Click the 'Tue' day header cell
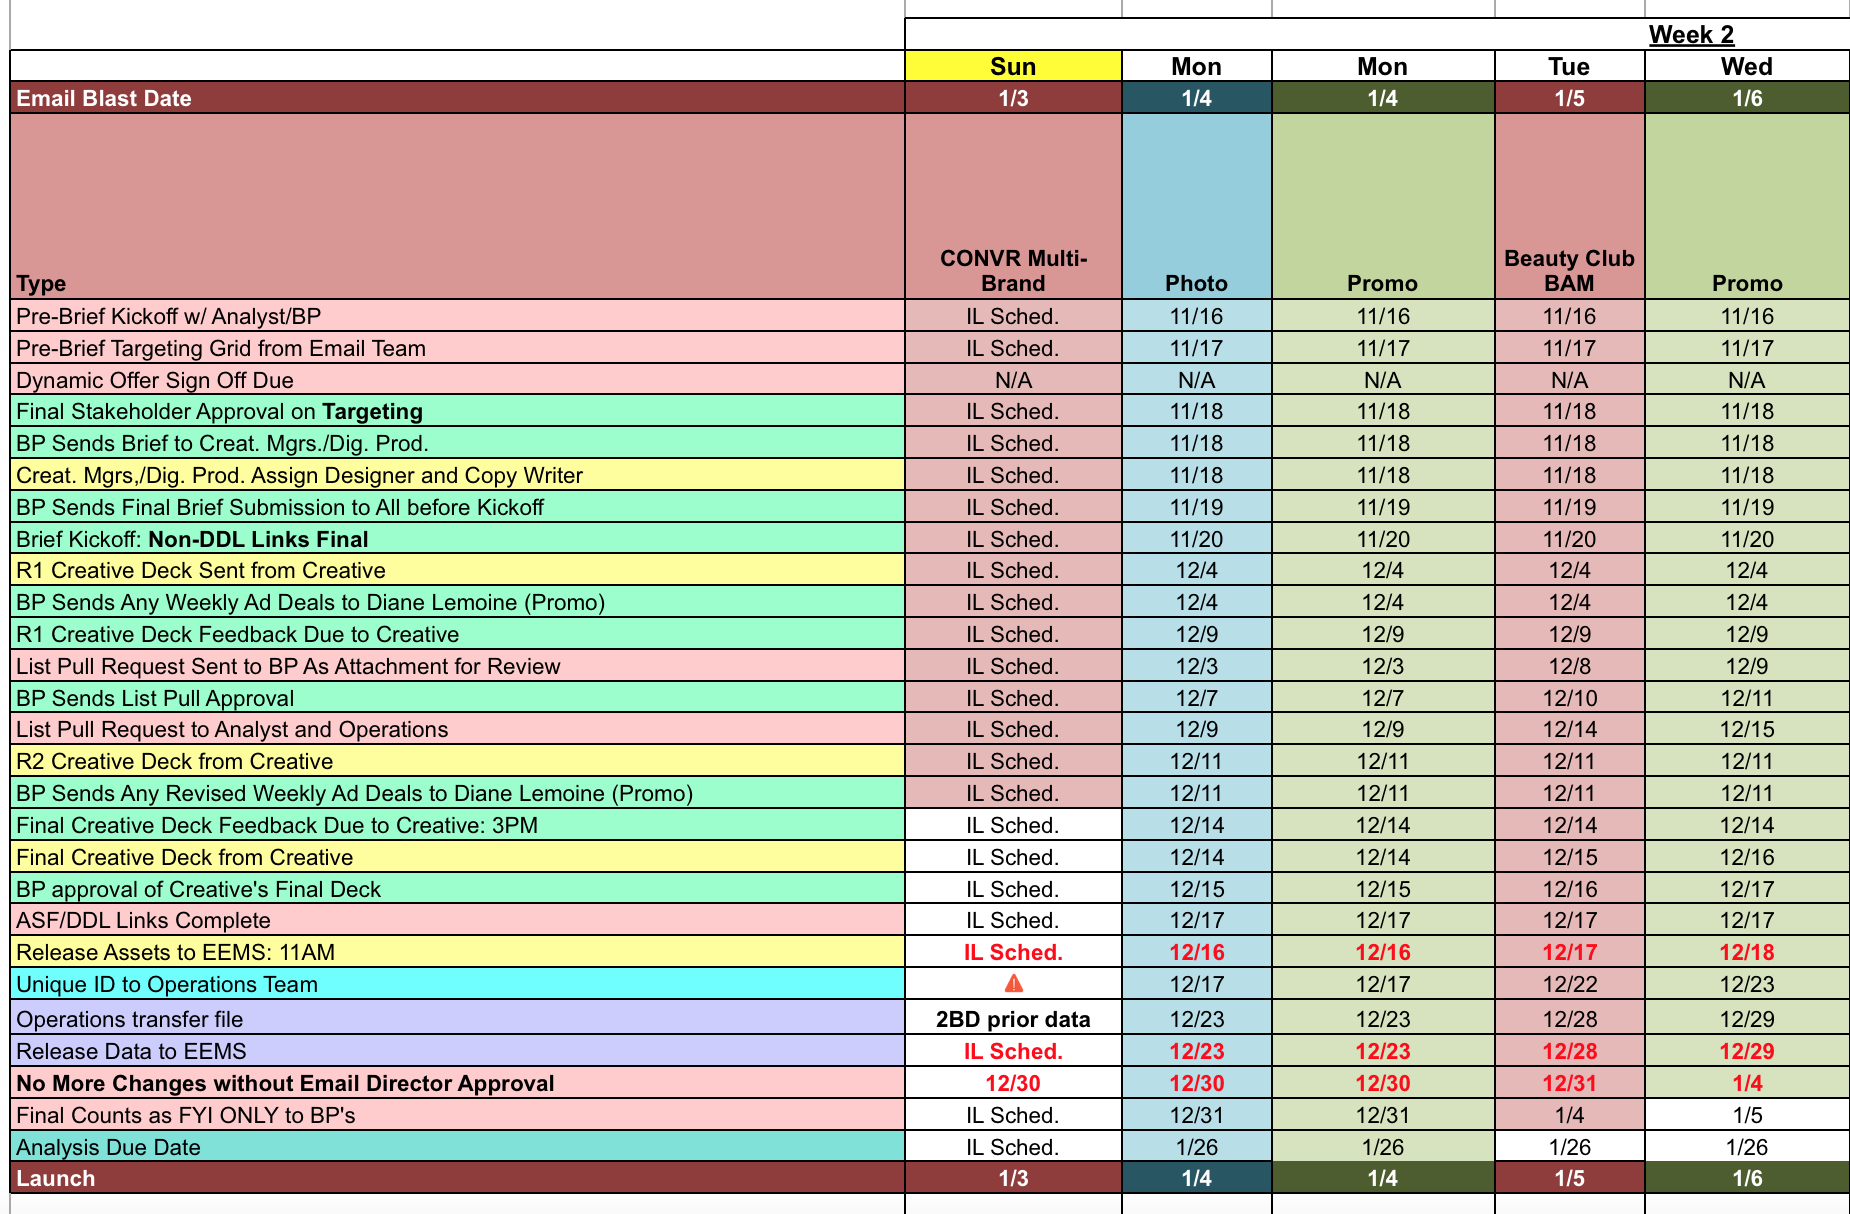Viewport: 1850px width, 1214px height. pos(1569,66)
